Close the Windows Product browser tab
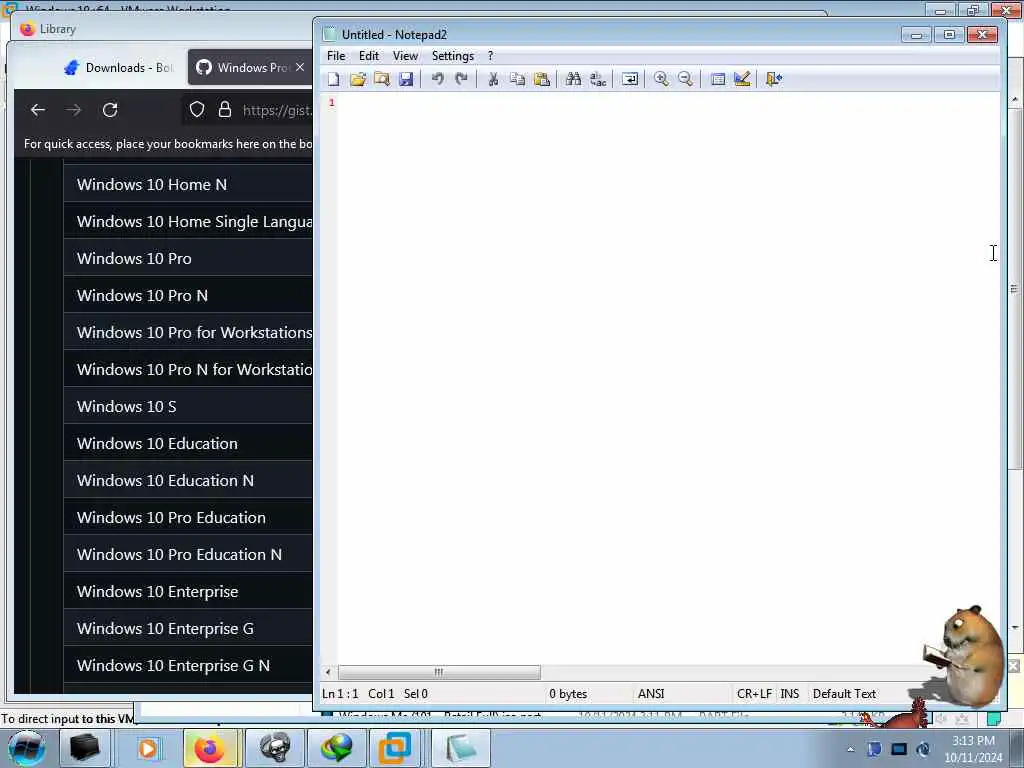This screenshot has height=768, width=1024. tap(300, 67)
